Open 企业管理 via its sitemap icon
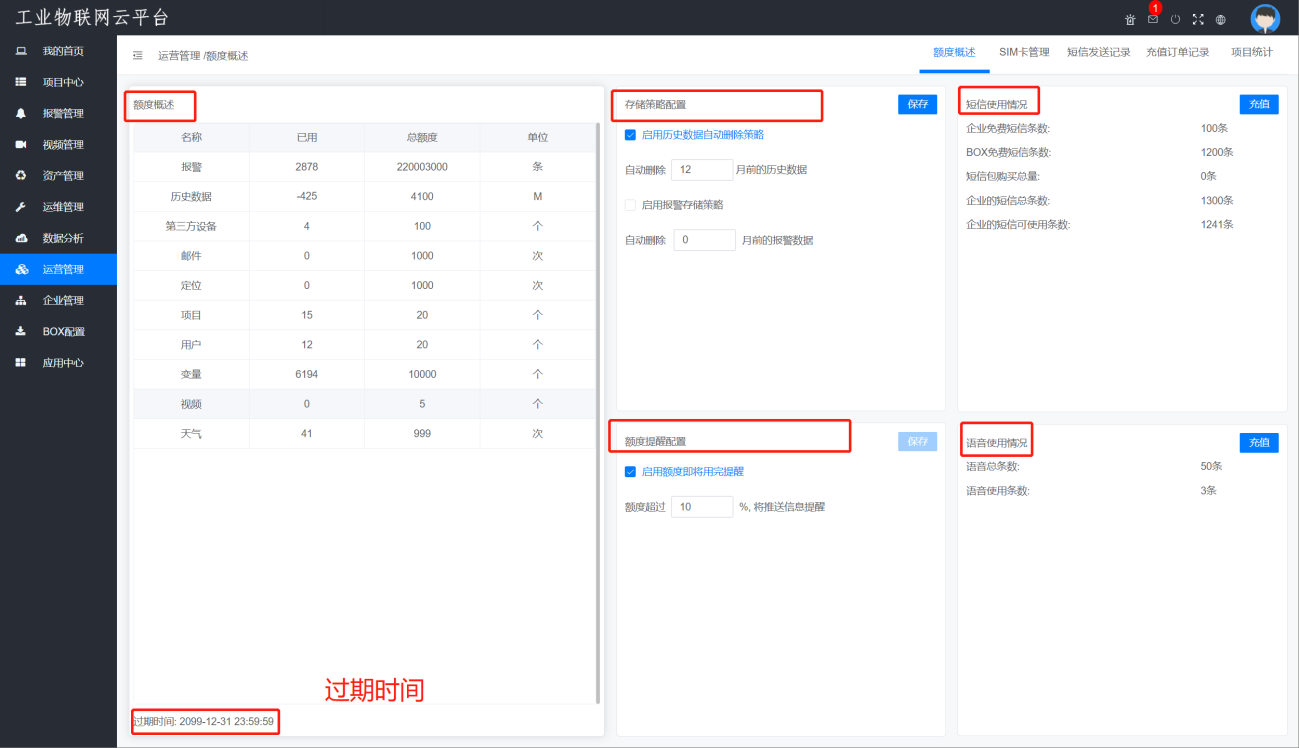1299x748 pixels. [21, 300]
